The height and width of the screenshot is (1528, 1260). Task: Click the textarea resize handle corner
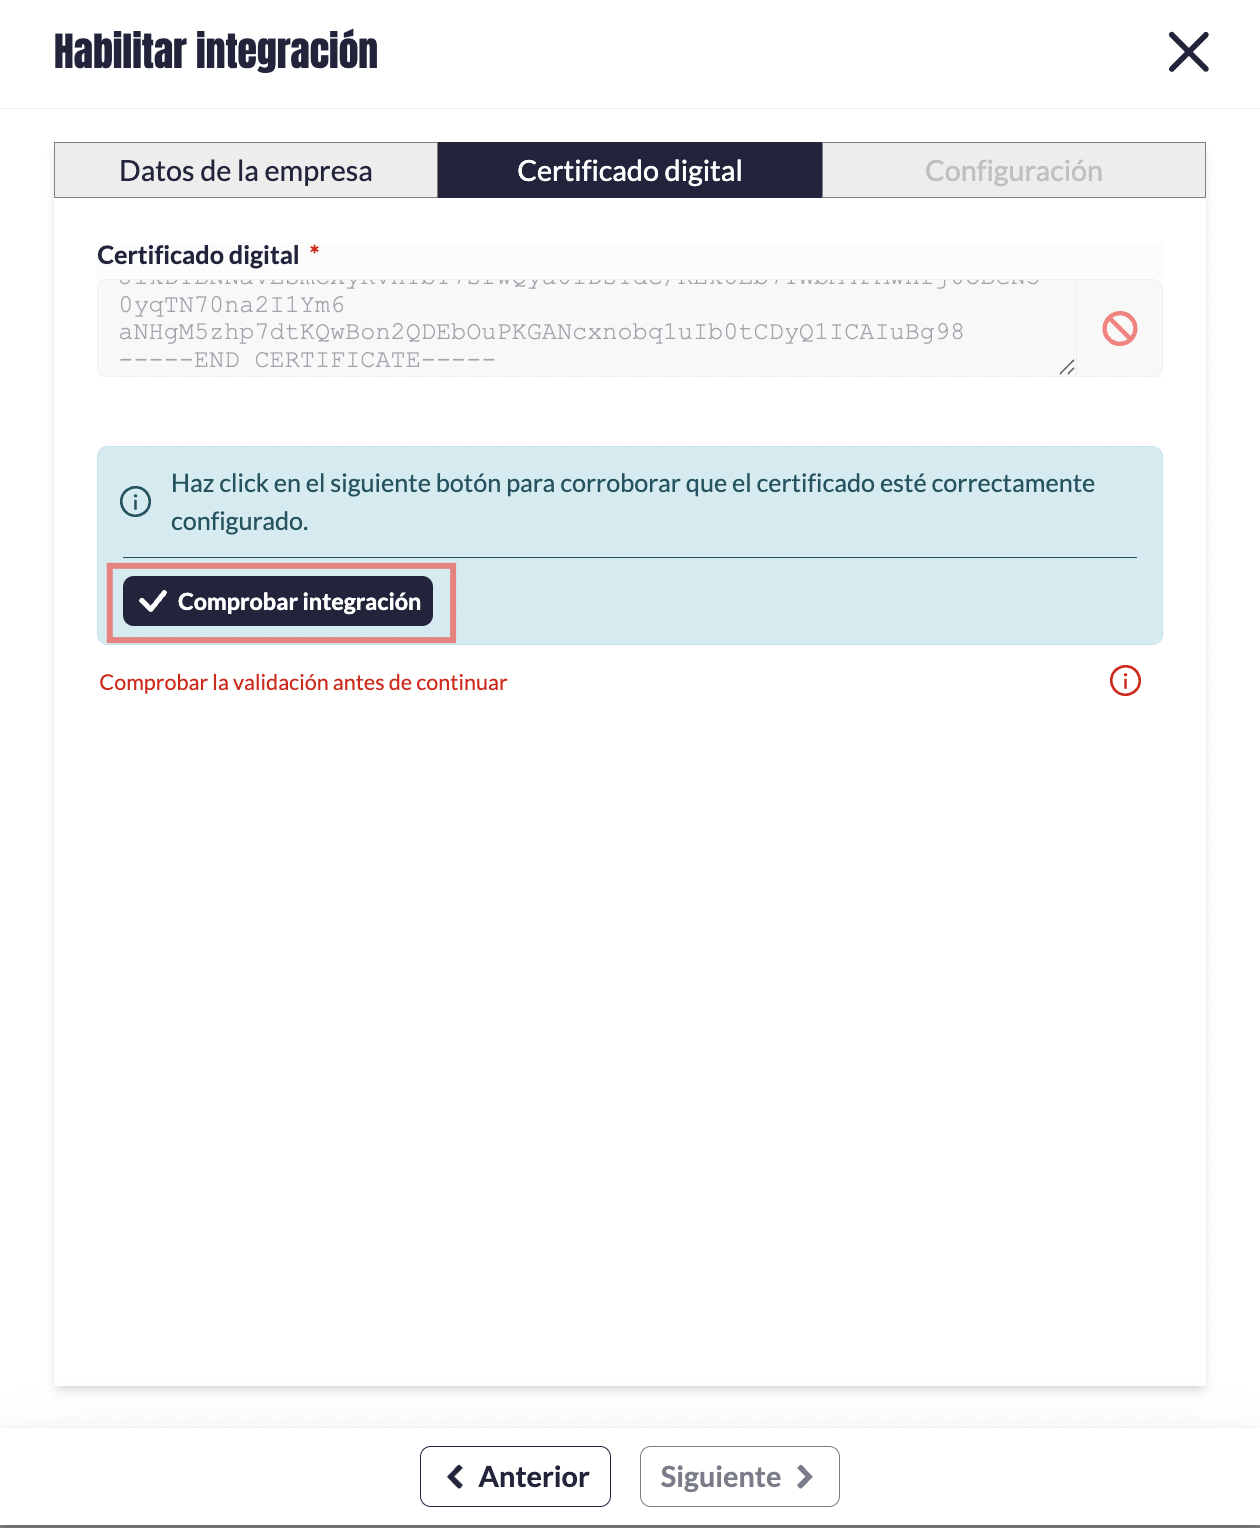(1067, 368)
